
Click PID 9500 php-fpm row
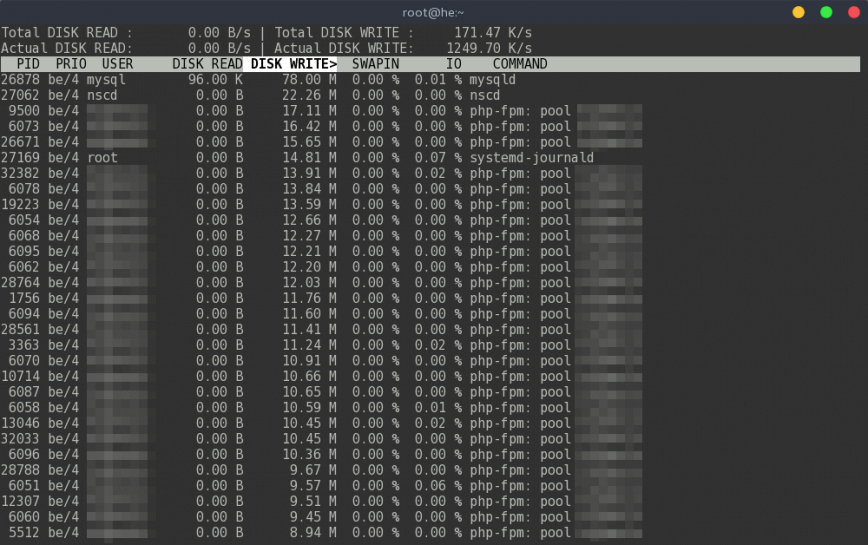click(430, 111)
